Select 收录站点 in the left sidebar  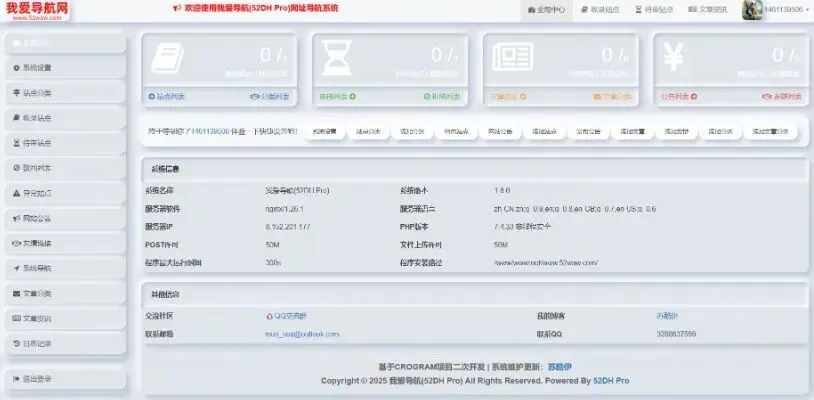pyautogui.click(x=65, y=118)
